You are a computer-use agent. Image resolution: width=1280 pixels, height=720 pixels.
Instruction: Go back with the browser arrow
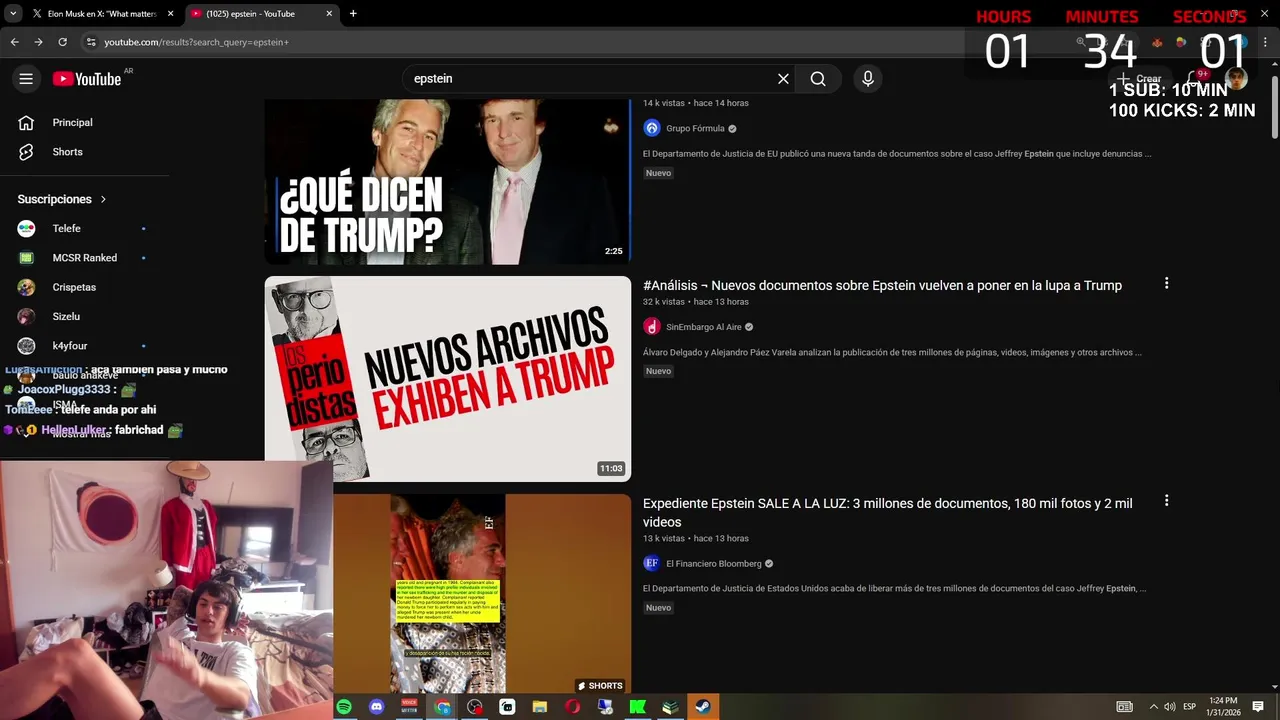coord(14,42)
